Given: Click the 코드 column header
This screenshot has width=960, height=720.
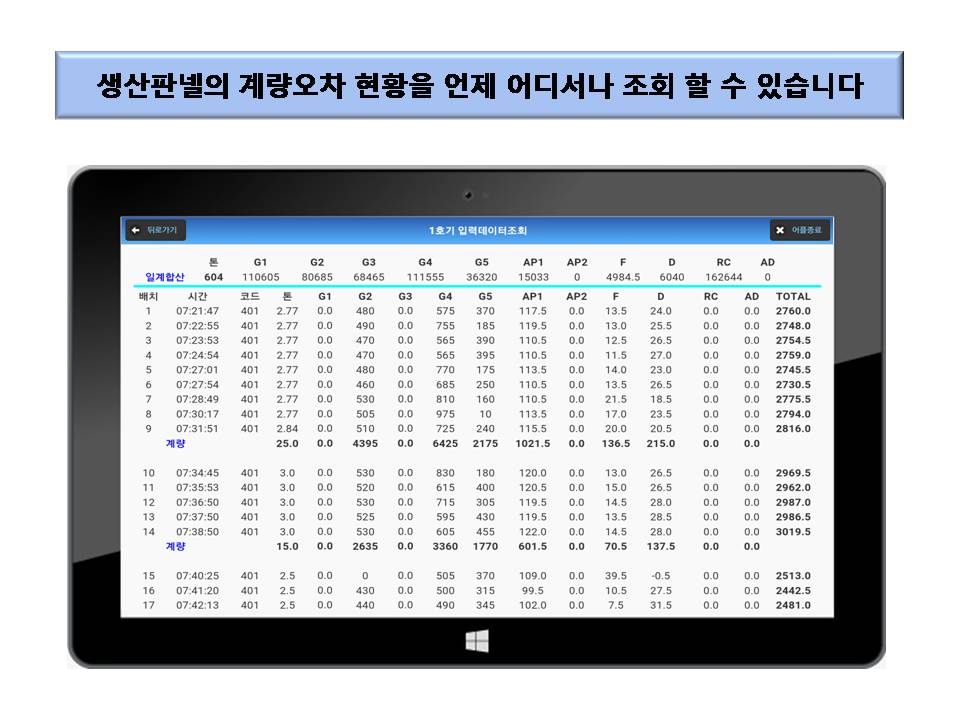Looking at the screenshot, I should tap(249, 296).
